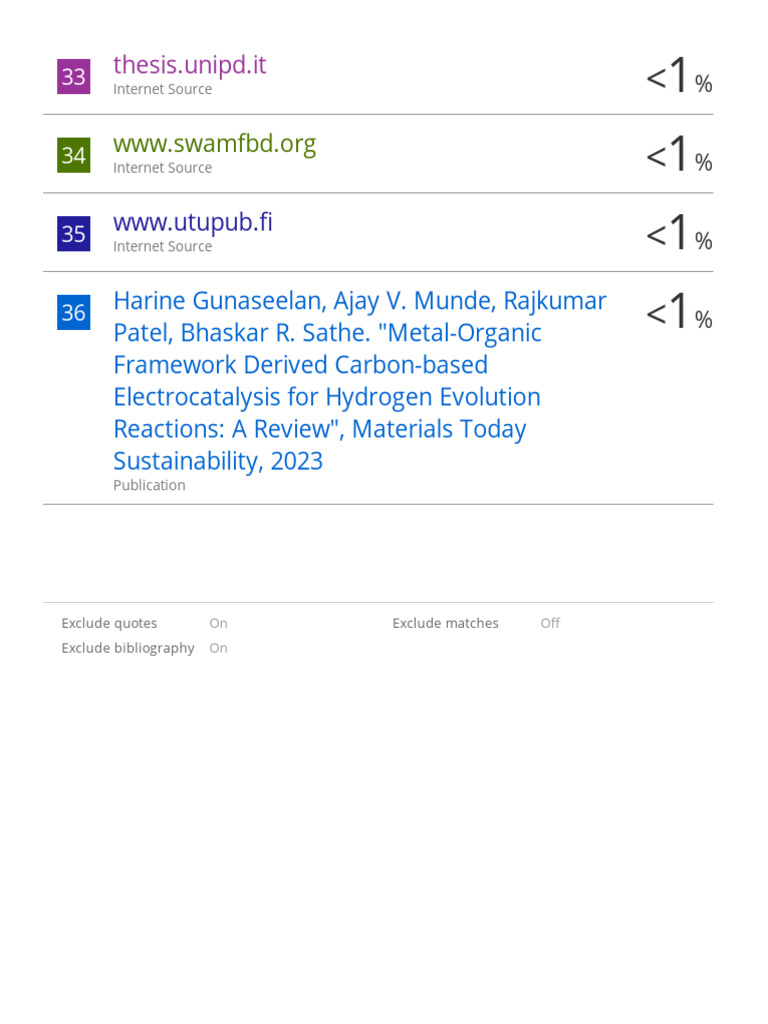This screenshot has width=768, height=1024.
Task: Click the <1% match for www.utupub.fi
Action: click(x=678, y=235)
